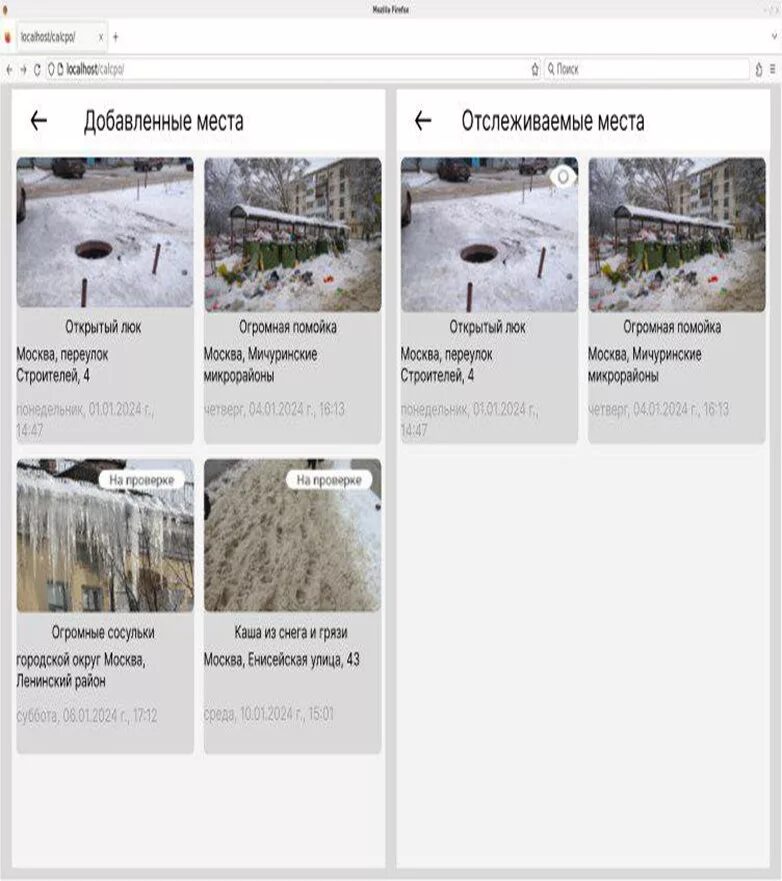The width and height of the screenshot is (782, 881).
Task: Click Мичуринские микрорайоны address in Добавленные места
Action: pyautogui.click(x=261, y=365)
